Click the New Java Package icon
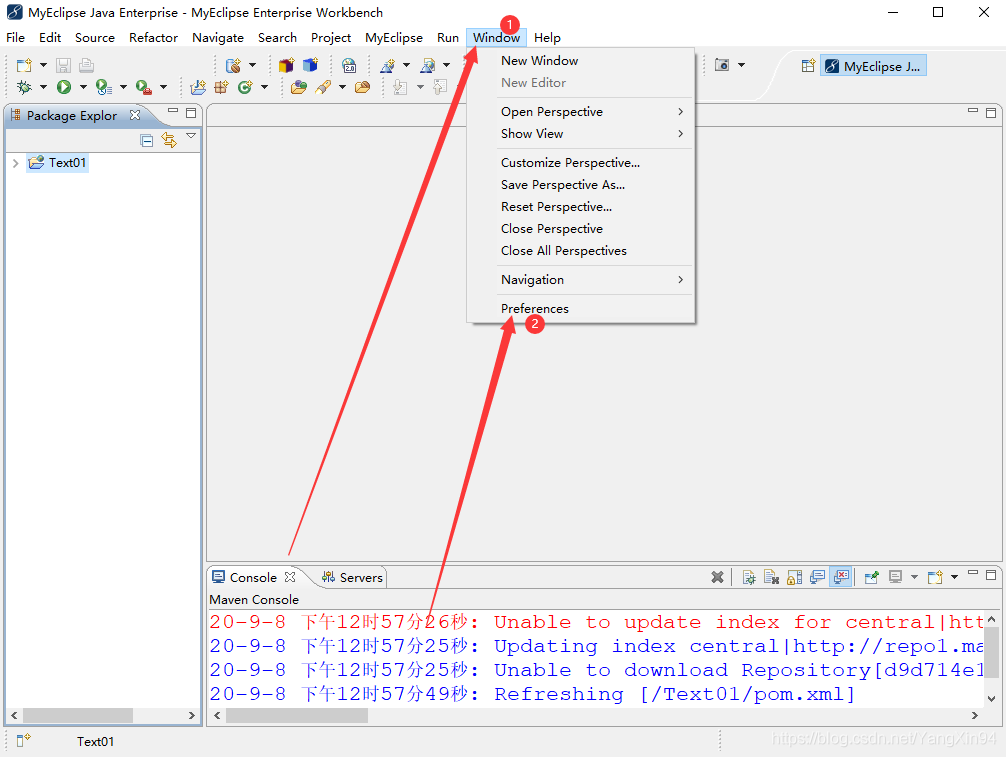This screenshot has height=757, width=1006. tap(221, 87)
